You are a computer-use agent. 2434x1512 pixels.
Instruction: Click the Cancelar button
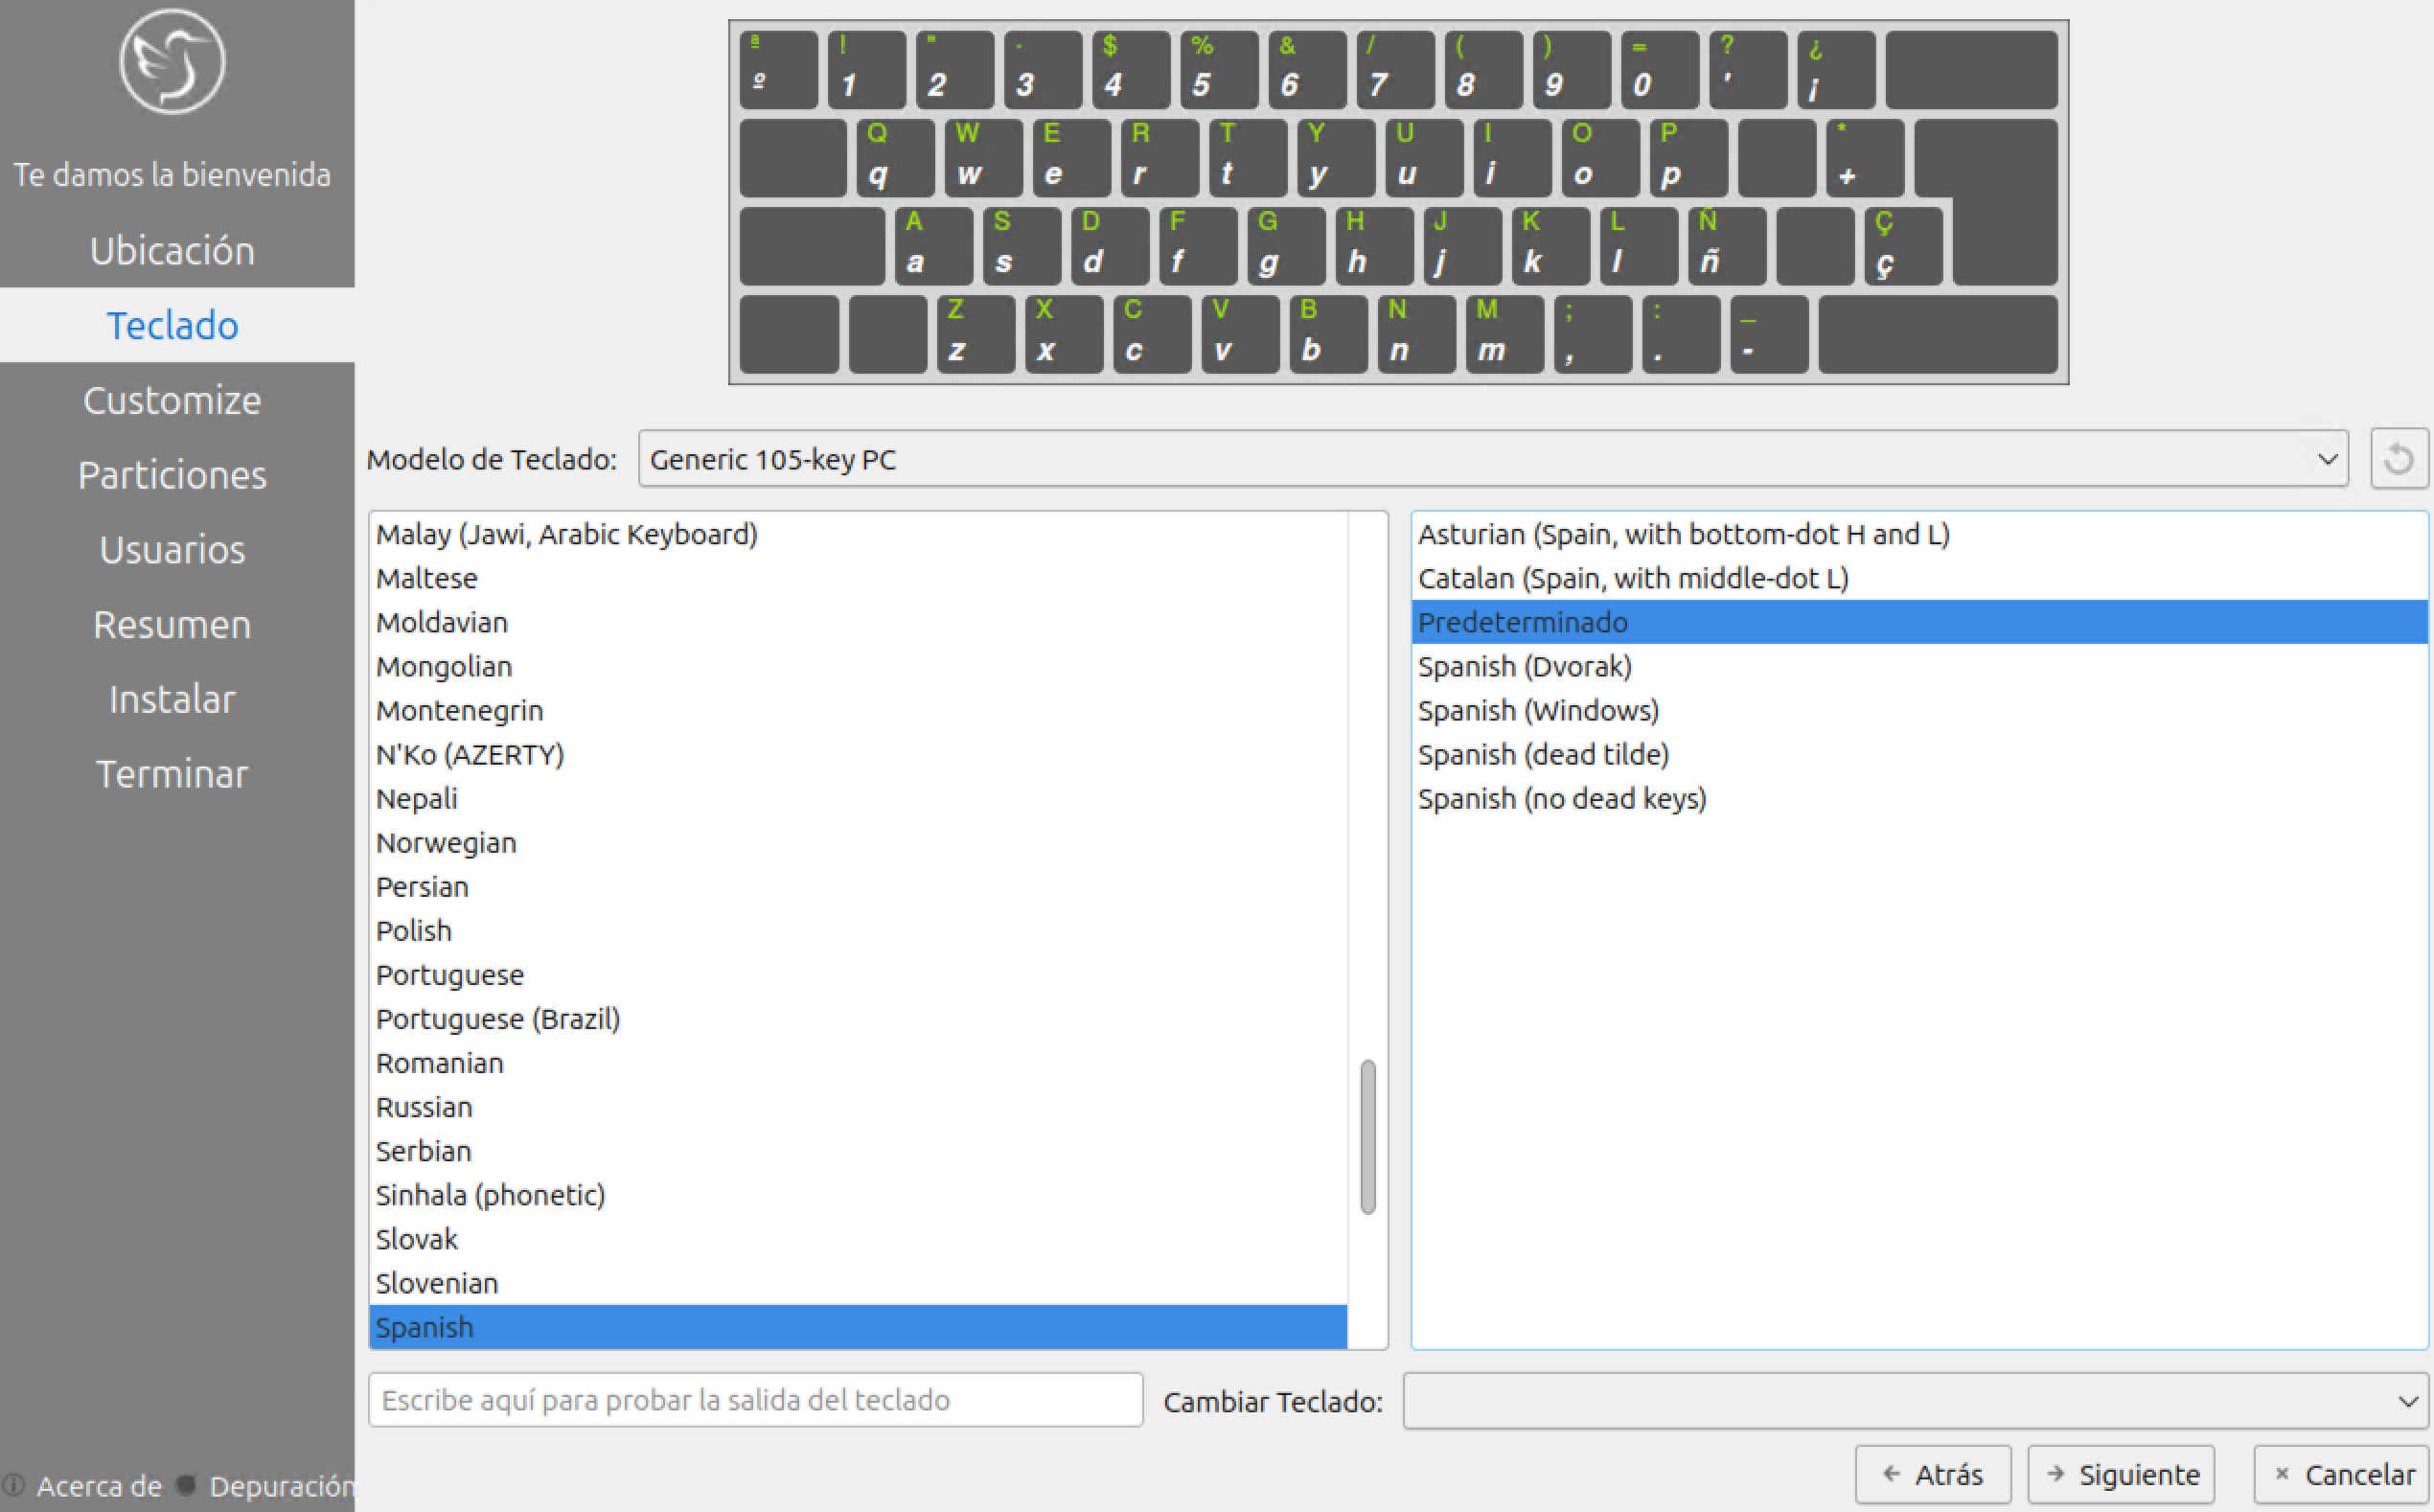click(x=2342, y=1474)
